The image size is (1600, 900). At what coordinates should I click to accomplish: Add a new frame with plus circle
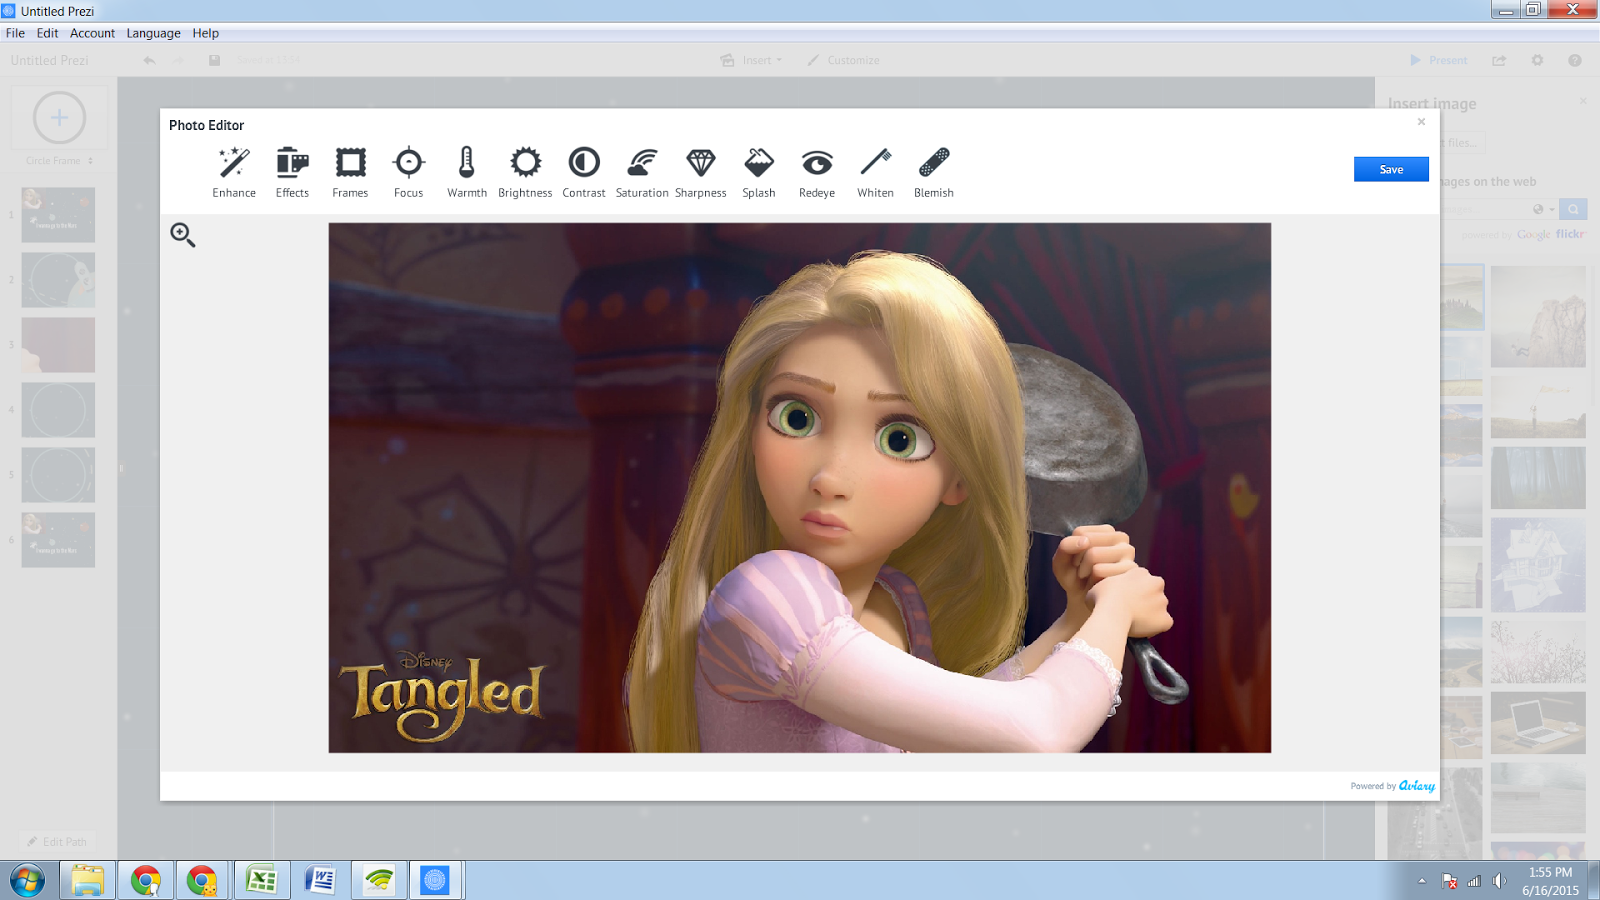[59, 118]
